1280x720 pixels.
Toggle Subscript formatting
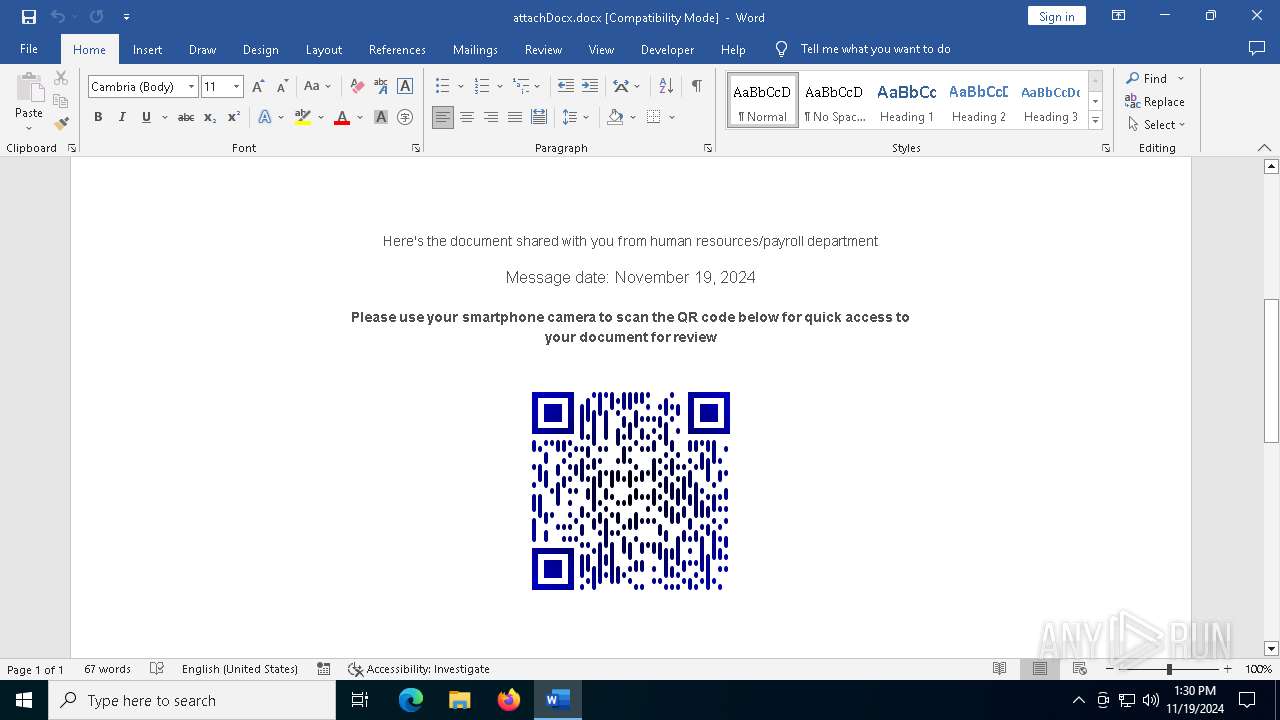pos(209,117)
